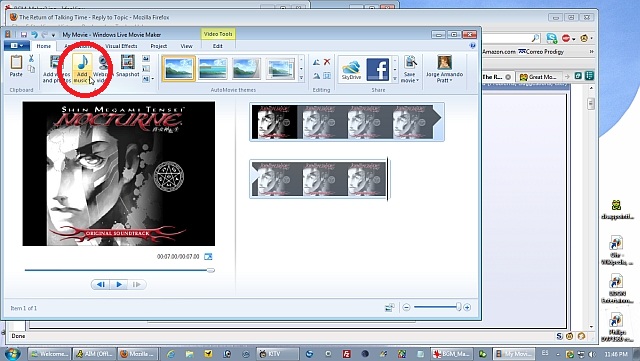
Task: Click the red Remove X in Editing group
Action: tap(327, 62)
